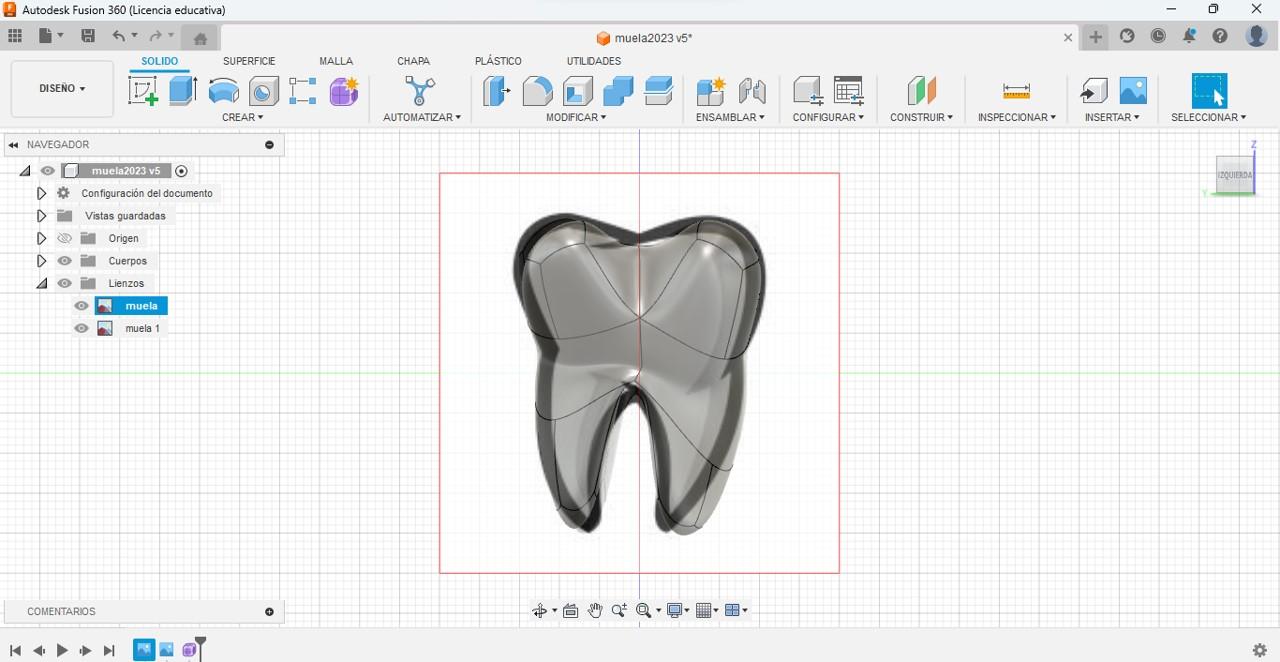This screenshot has height=662, width=1280.
Task: Switch to the SUPERFICIE tab
Action: (x=249, y=61)
